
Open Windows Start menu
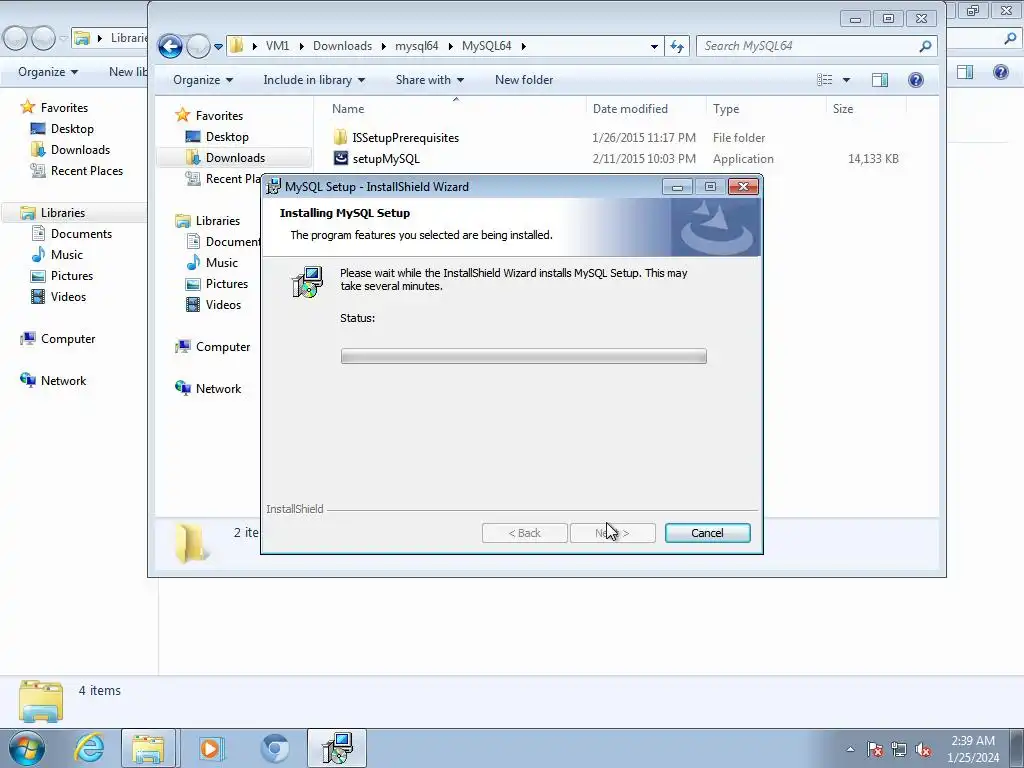coord(27,748)
